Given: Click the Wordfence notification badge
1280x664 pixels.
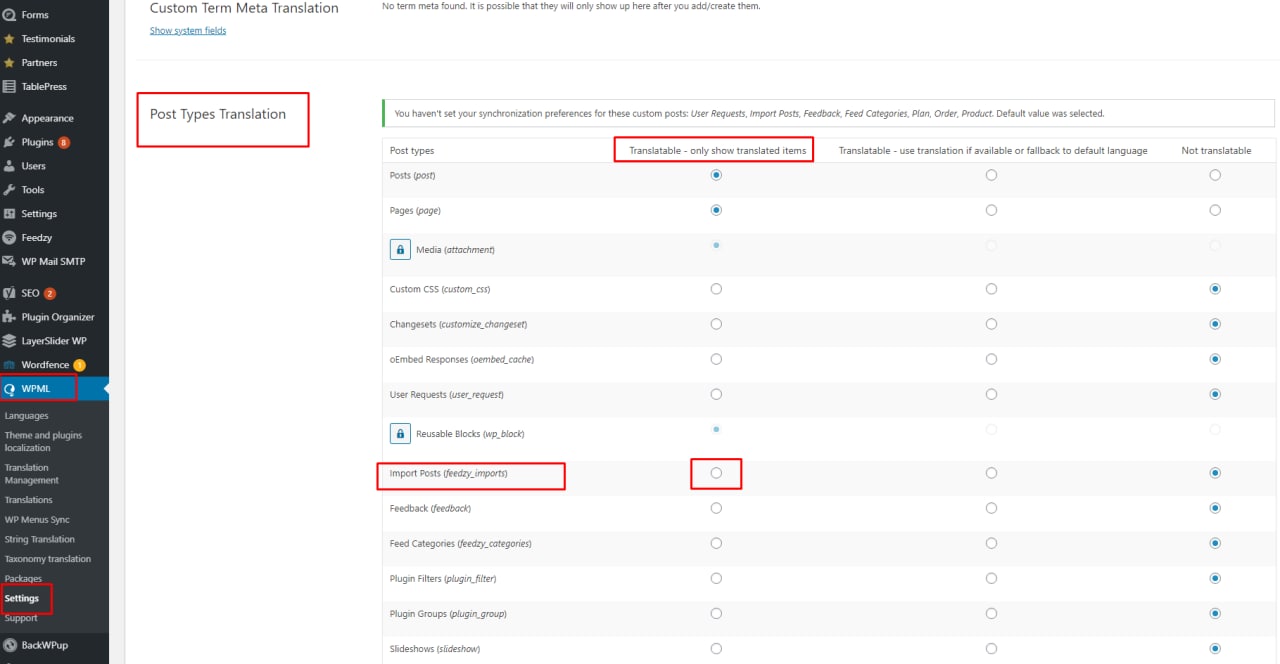Looking at the screenshot, I should [79, 366].
